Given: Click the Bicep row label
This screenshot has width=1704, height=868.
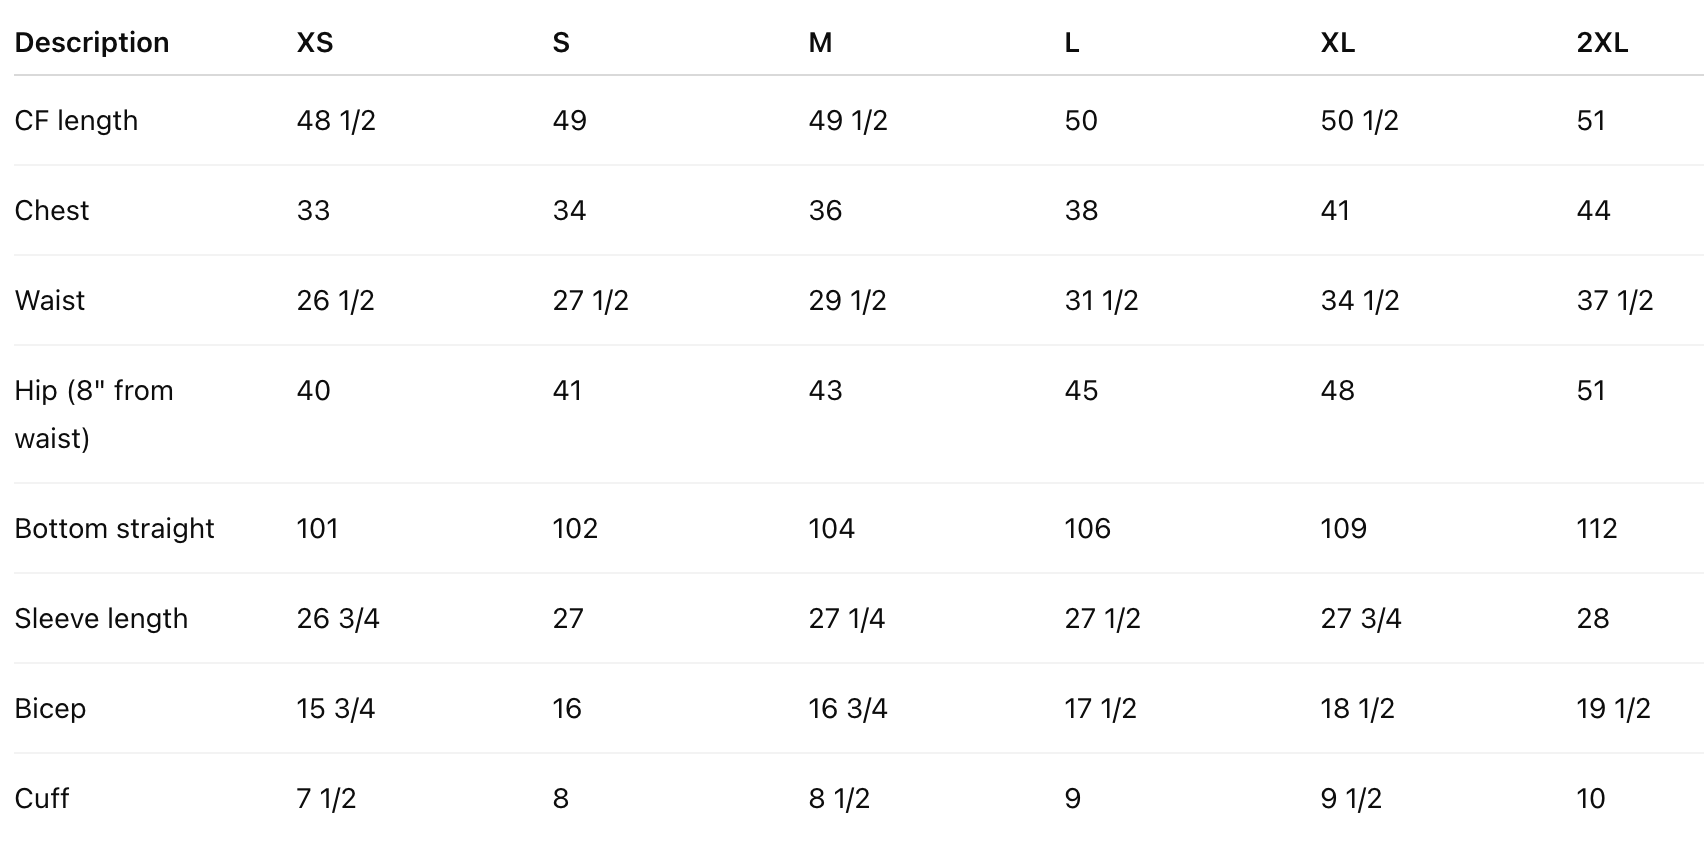Looking at the screenshot, I should 50,709.
